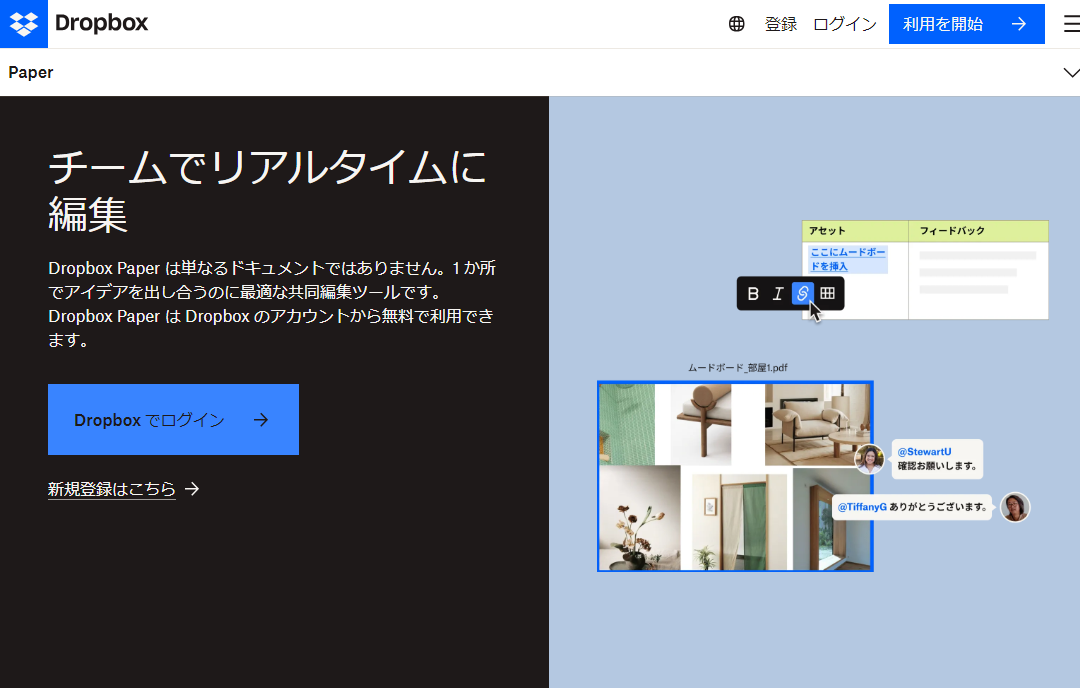1080x688 pixels.
Task: Open the hamburger menu
Action: pos(1071,24)
